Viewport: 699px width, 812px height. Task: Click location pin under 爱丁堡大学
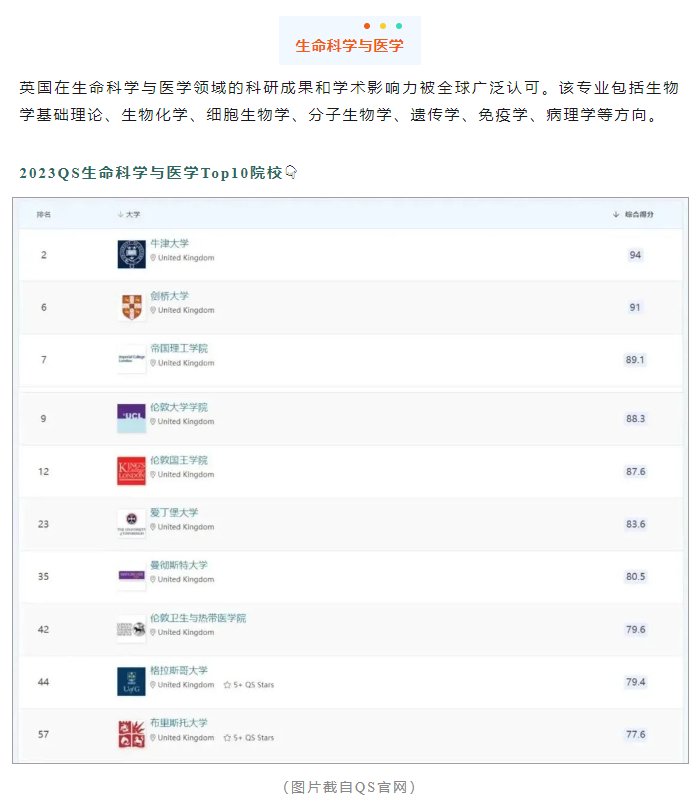(153, 527)
